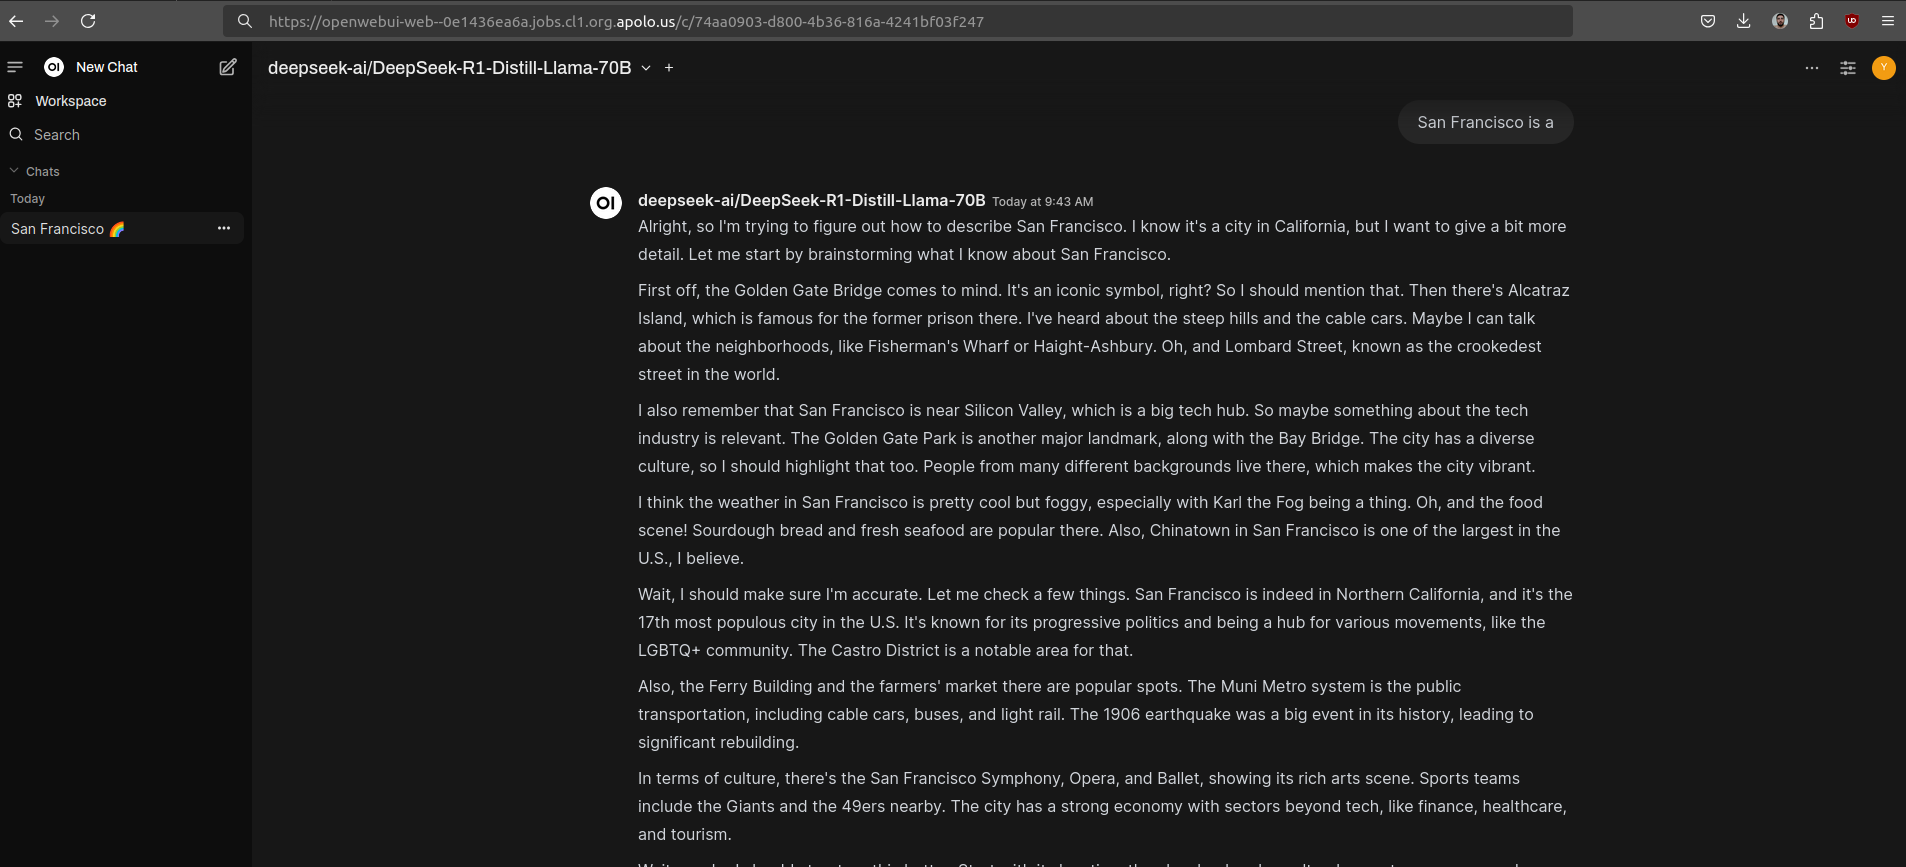Screen dimensions: 1906x867
Task: Click the Open WebUI logo in the sidebar
Action: click(54, 67)
